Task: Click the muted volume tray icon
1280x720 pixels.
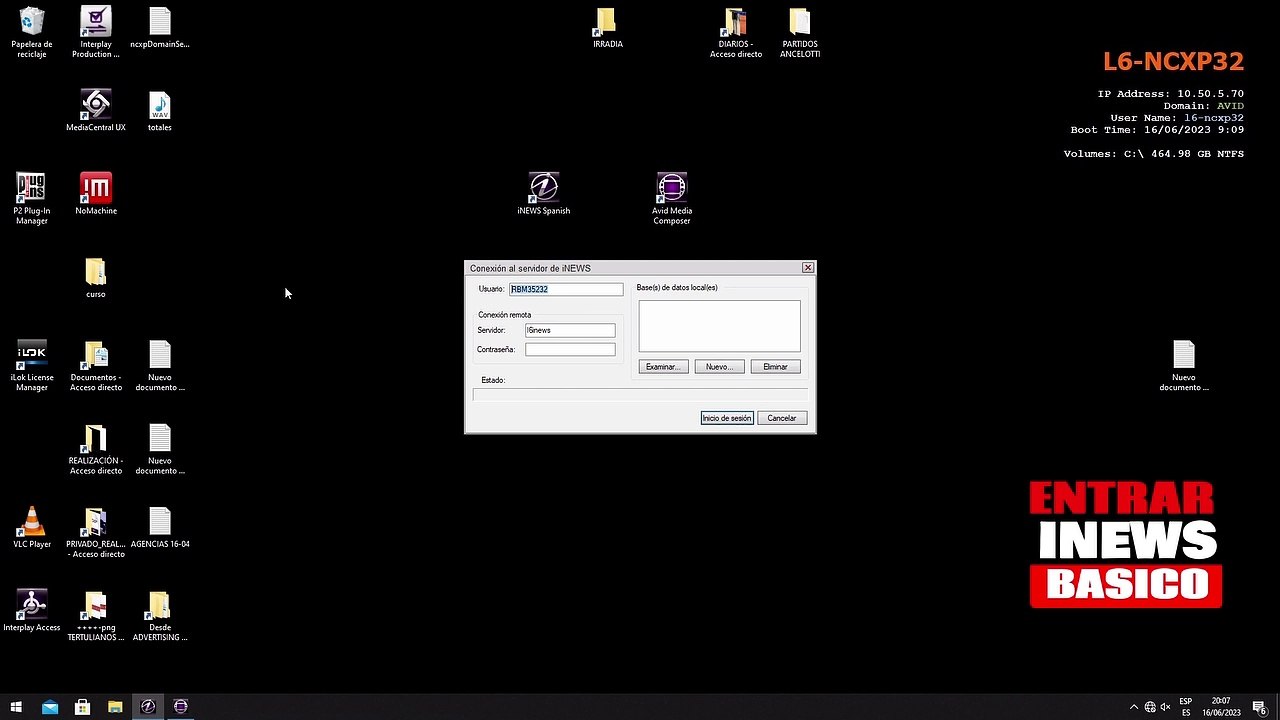Action: [1165, 707]
